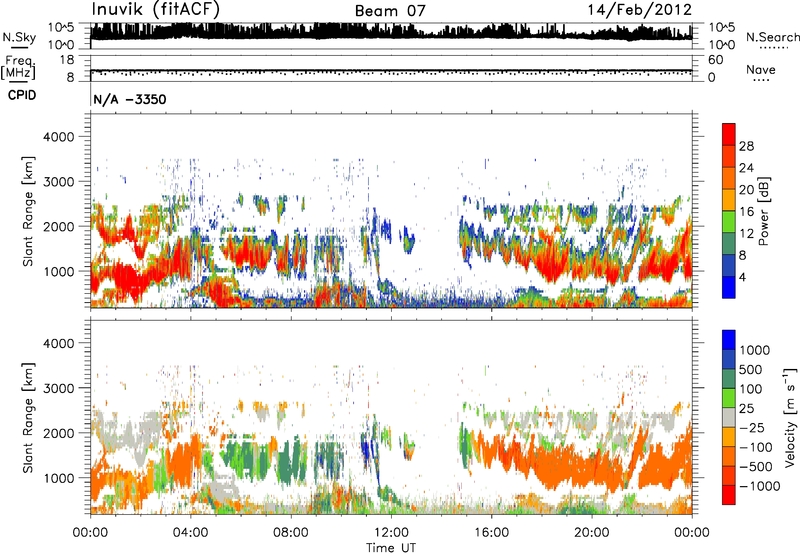Click the blue Power segment between 4 and 8
Image resolution: width=800 pixels, height=554 pixels.
729,265
